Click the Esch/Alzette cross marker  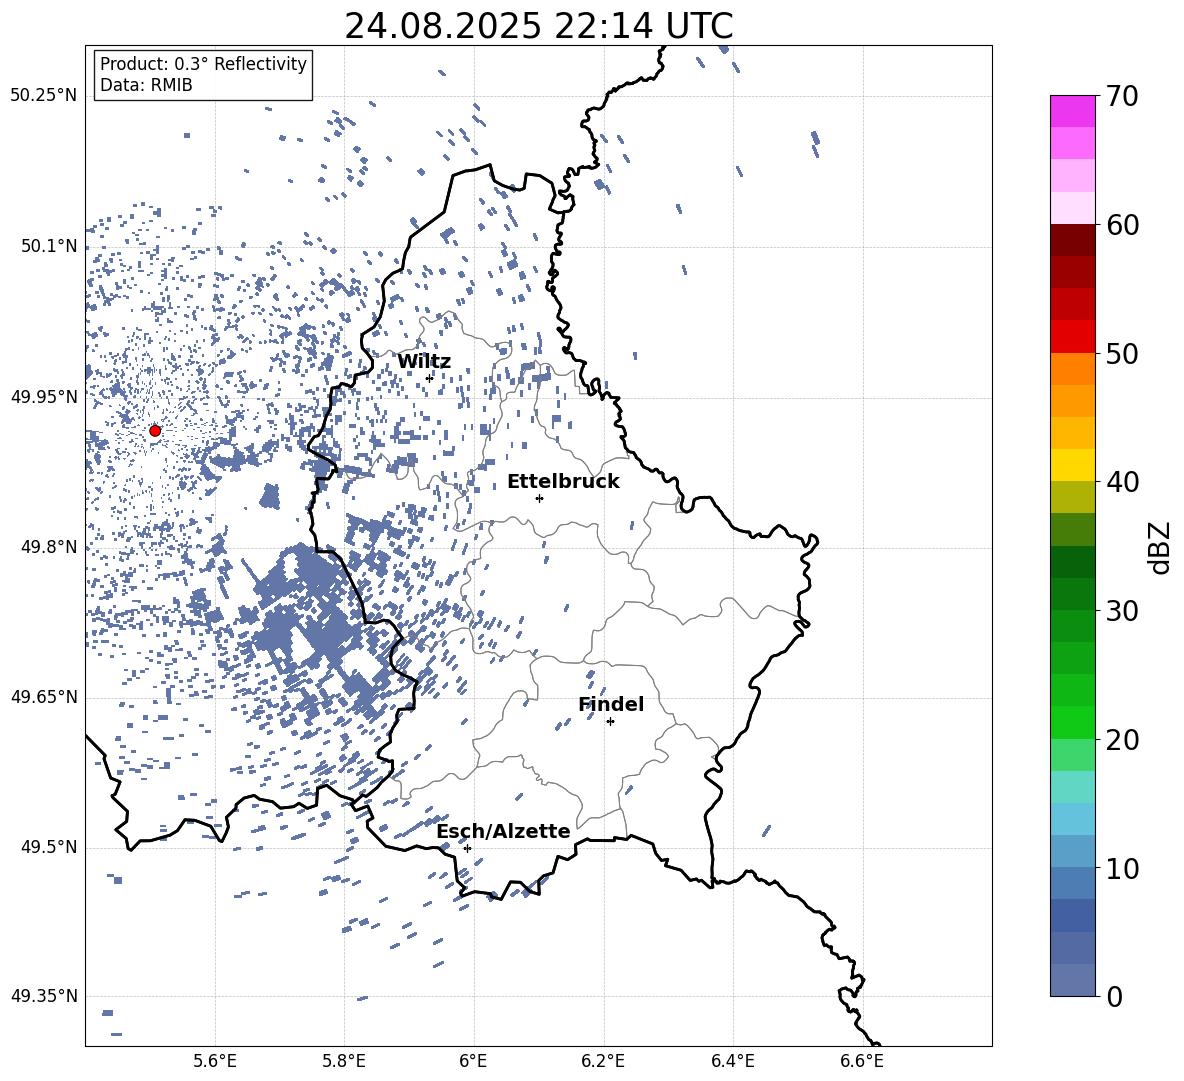(x=467, y=848)
